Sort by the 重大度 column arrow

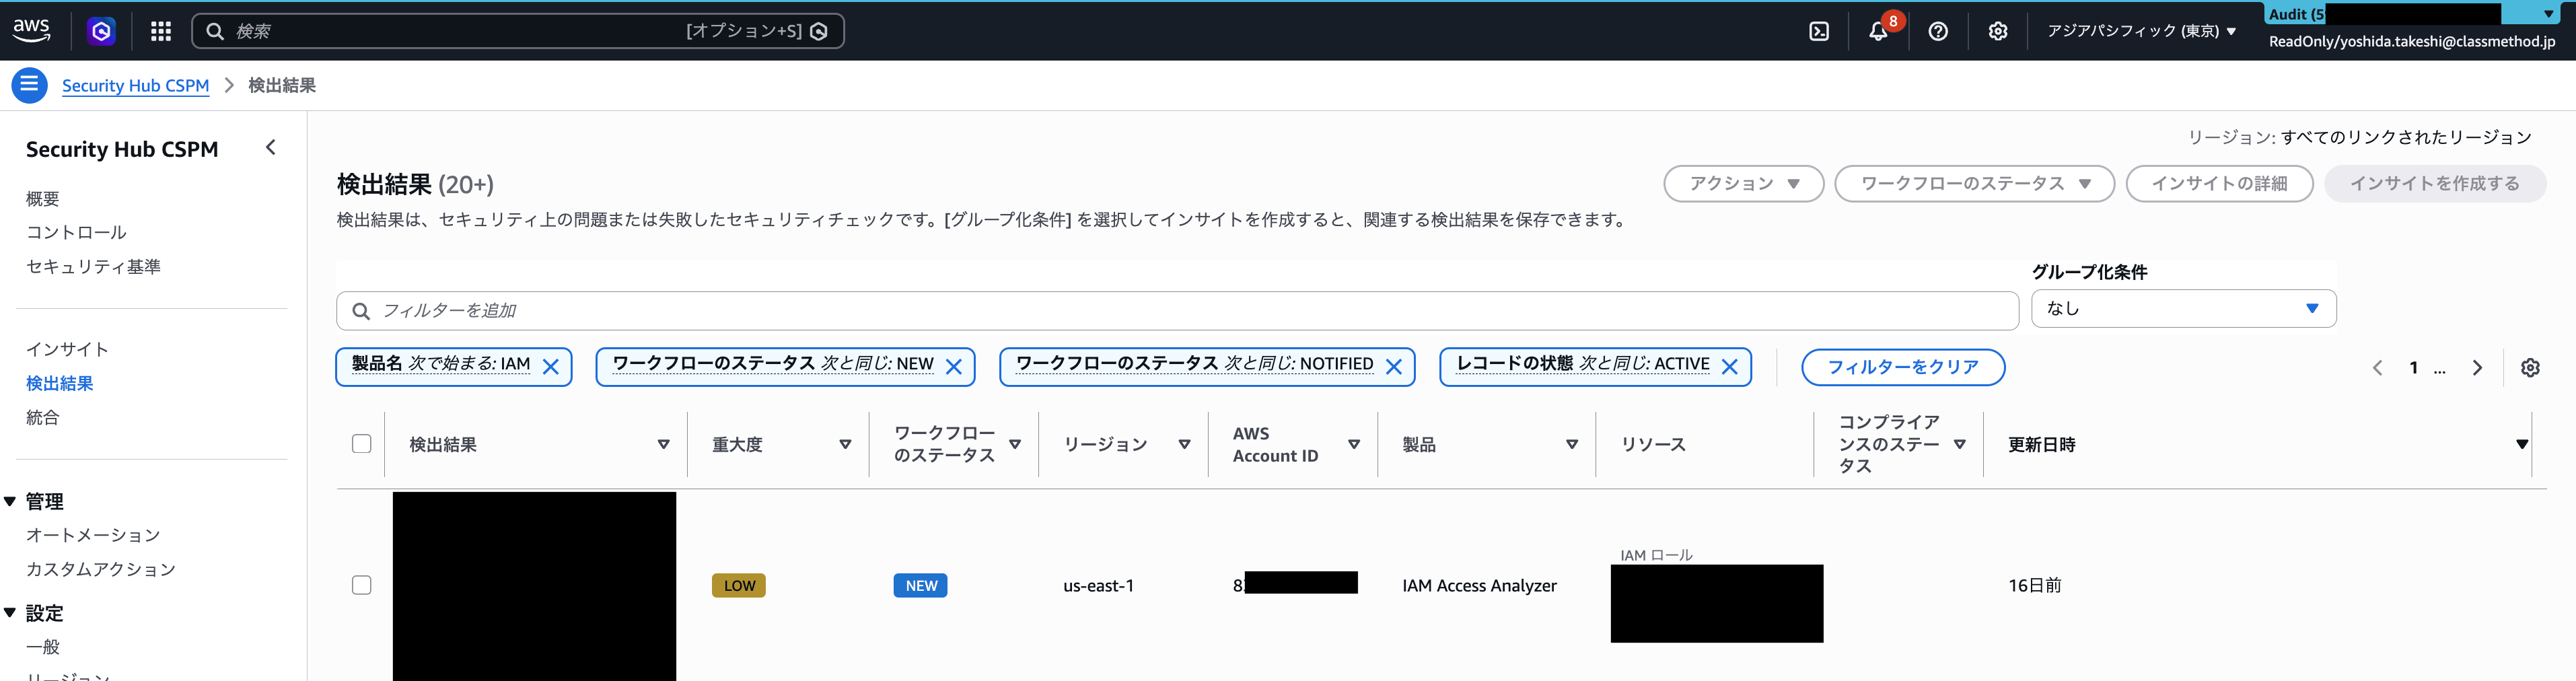click(x=845, y=445)
